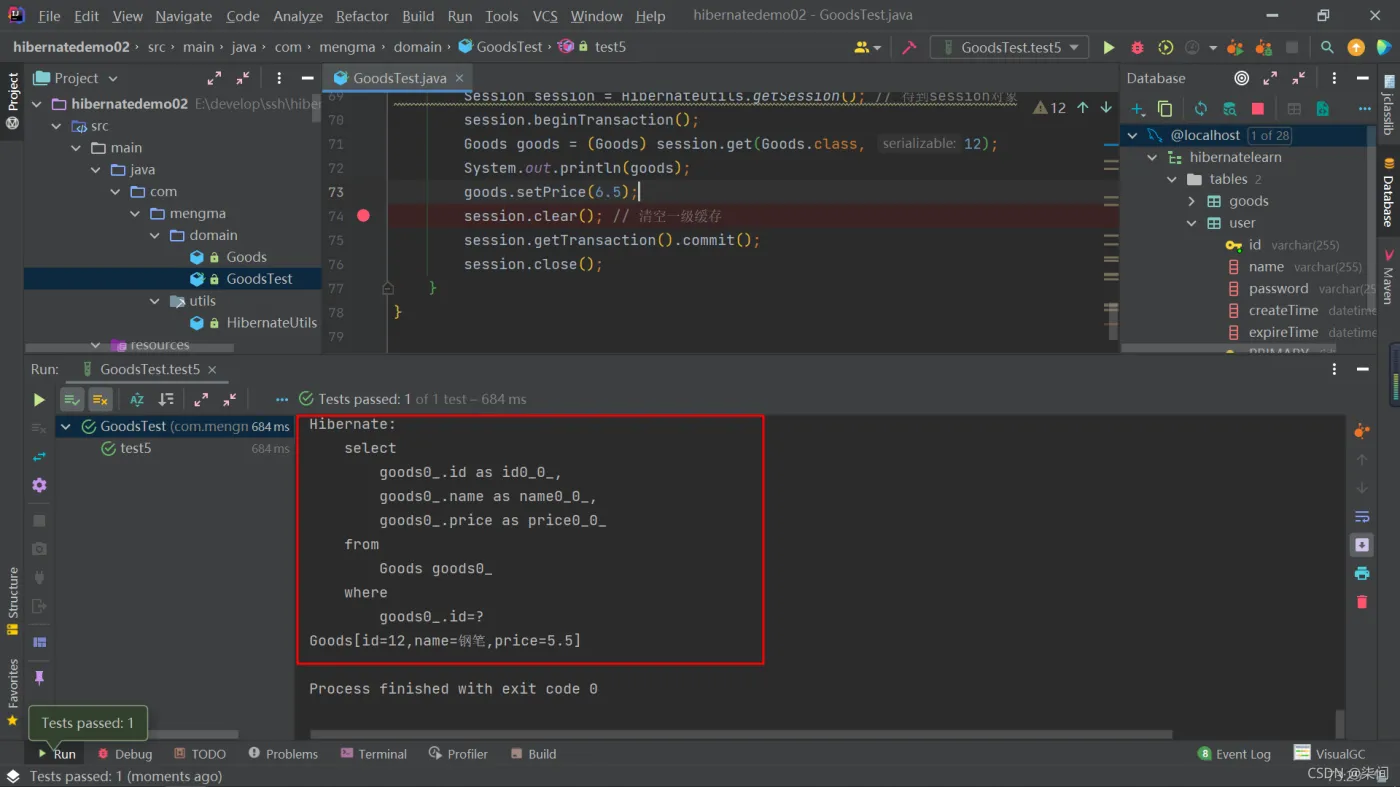Sort test results by duration

coord(166,399)
